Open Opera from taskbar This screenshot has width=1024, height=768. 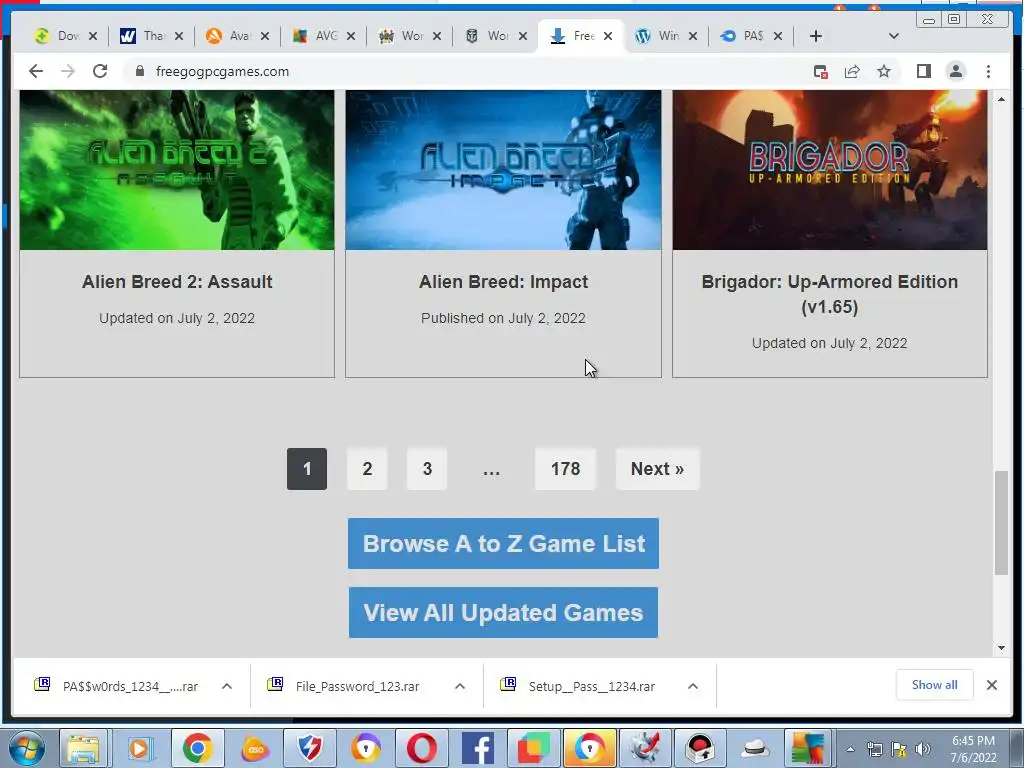[x=422, y=748]
